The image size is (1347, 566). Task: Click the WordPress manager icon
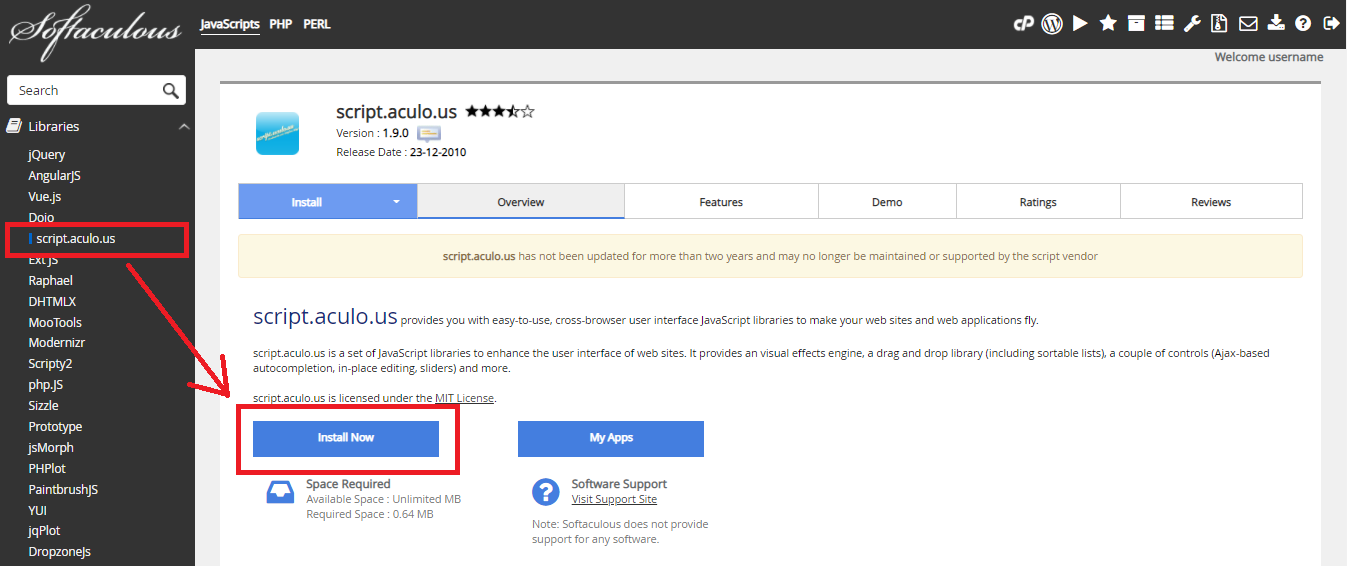tap(1051, 24)
